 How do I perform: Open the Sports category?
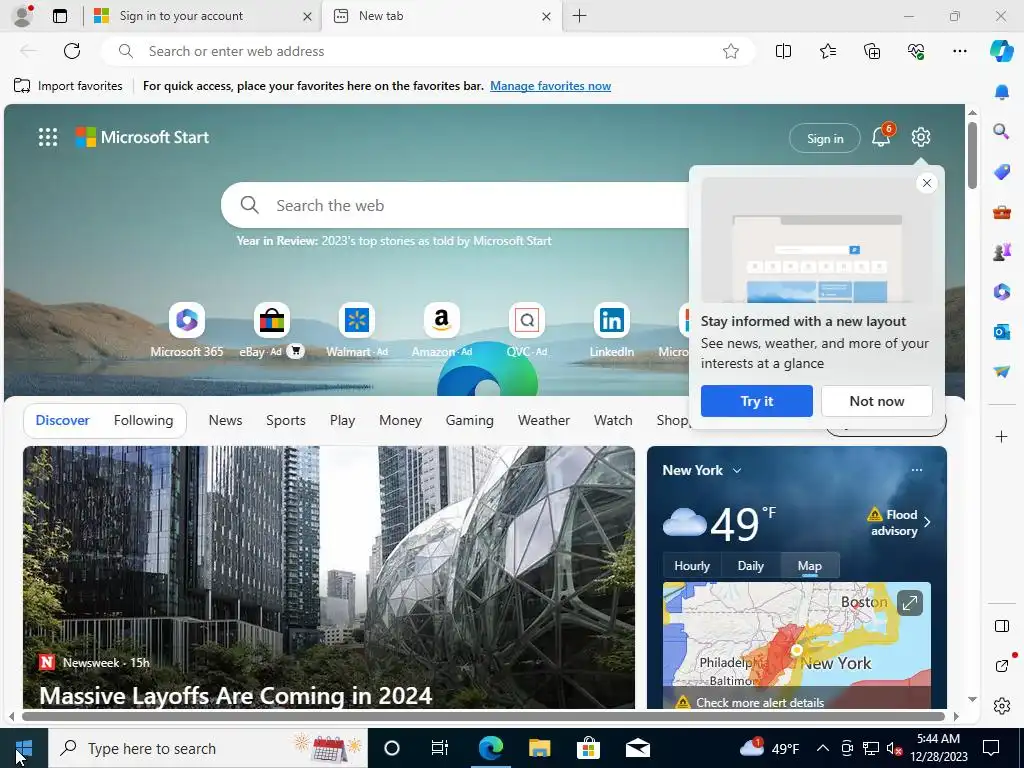[x=285, y=421]
